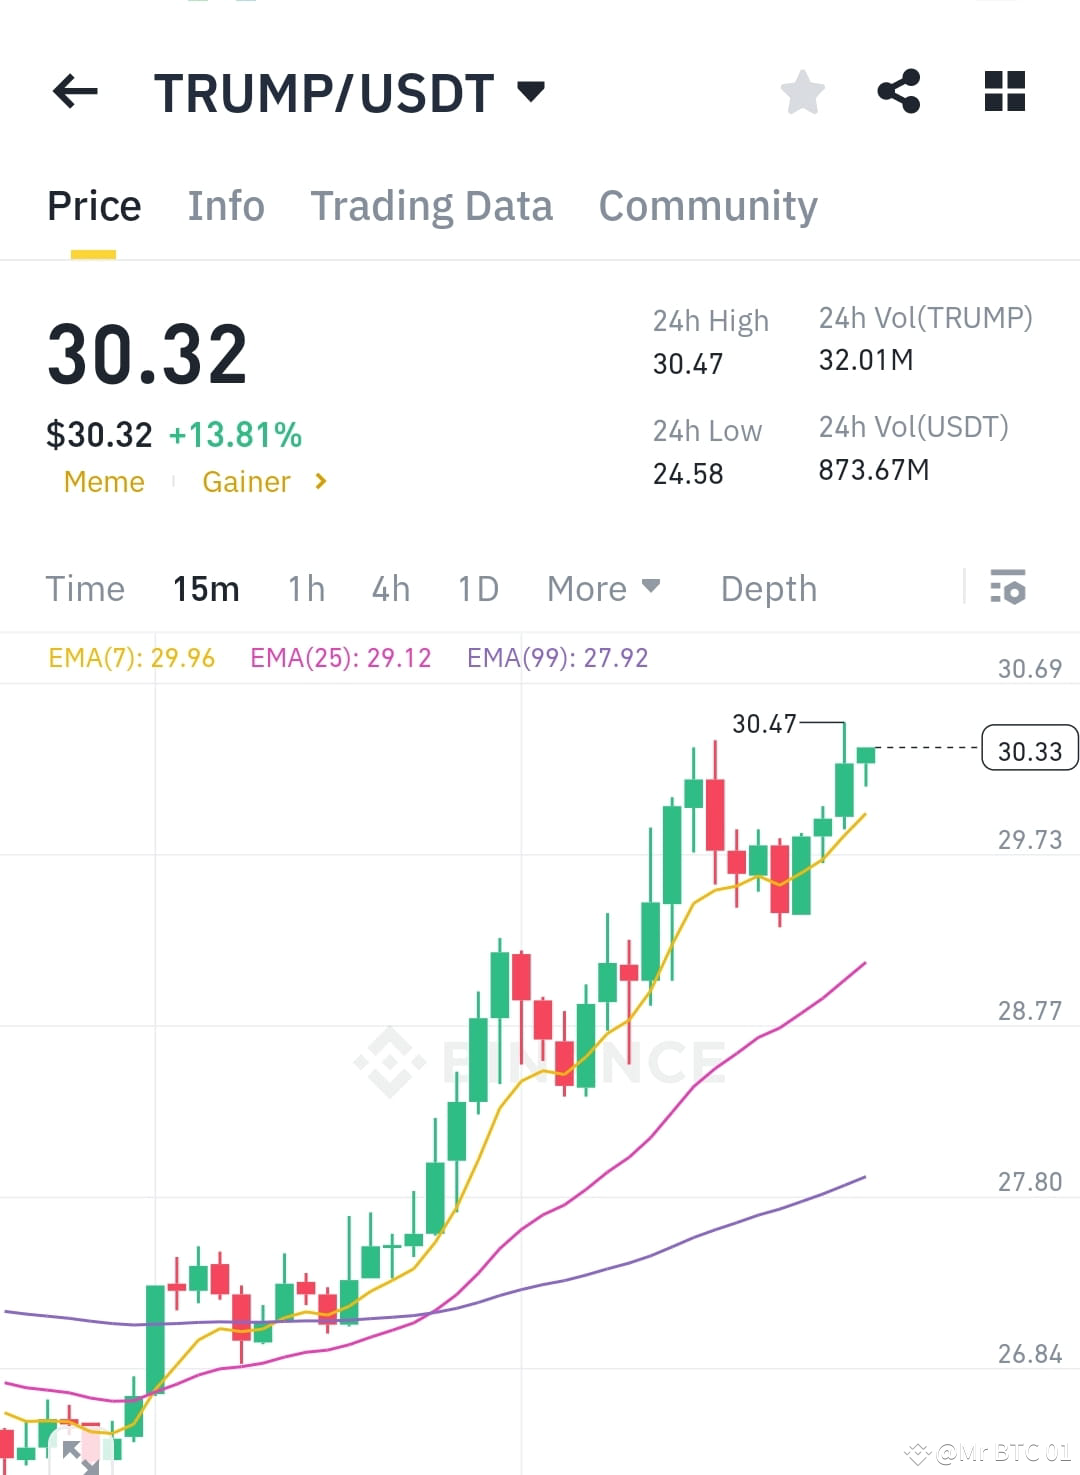
Task: Switch chart to Depth view
Action: (x=768, y=589)
